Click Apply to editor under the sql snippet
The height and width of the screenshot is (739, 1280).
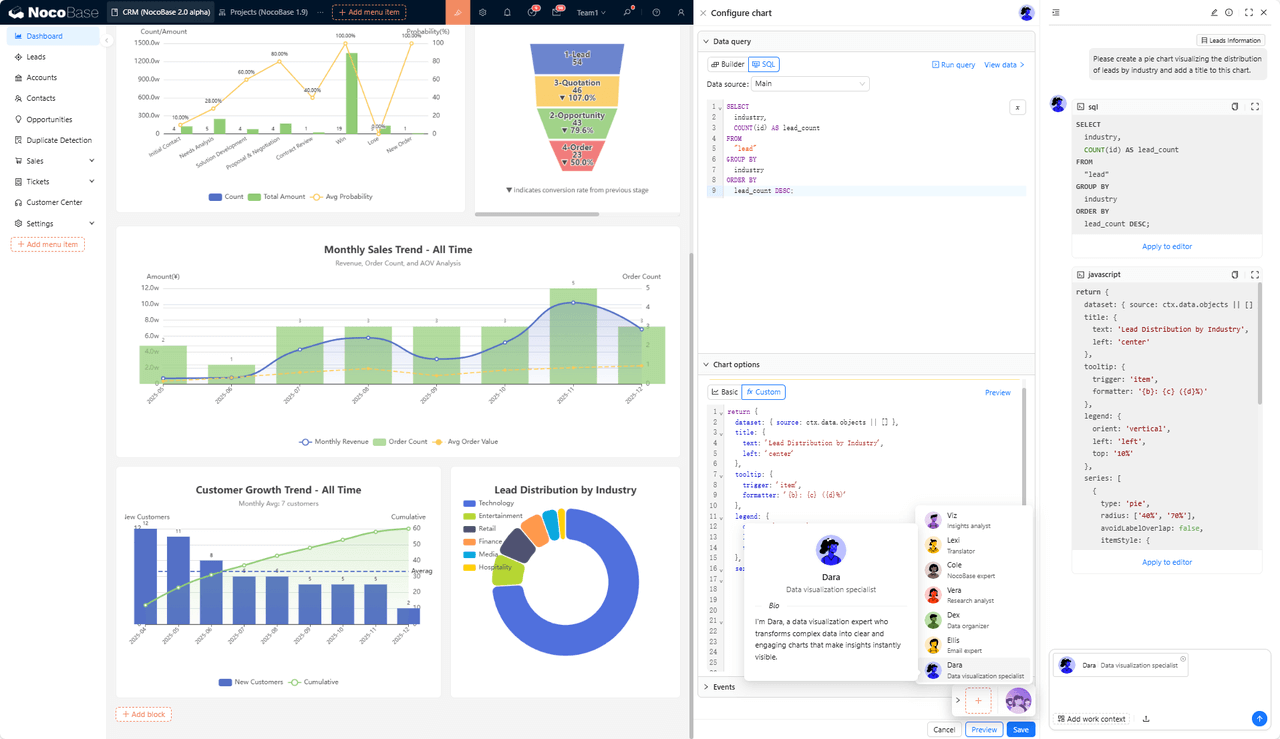pyautogui.click(x=1165, y=246)
